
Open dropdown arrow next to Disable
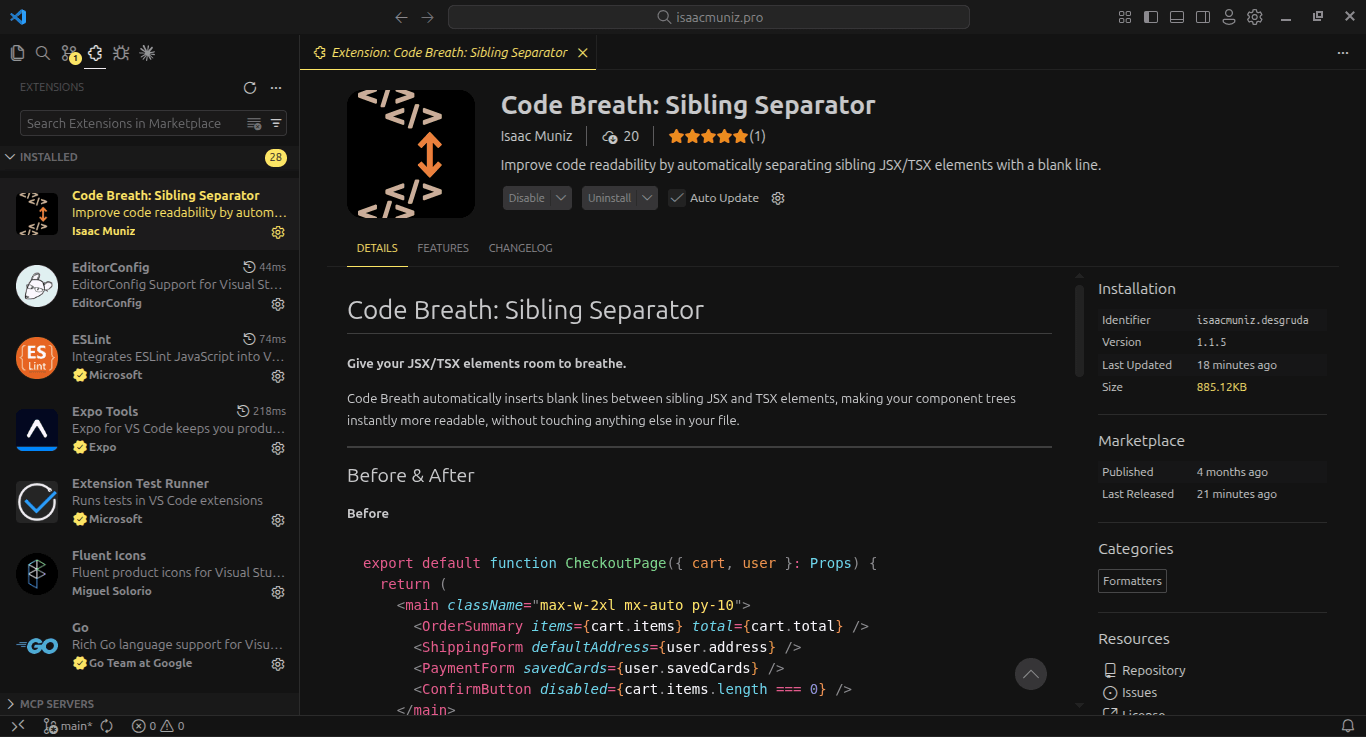pyautogui.click(x=562, y=198)
